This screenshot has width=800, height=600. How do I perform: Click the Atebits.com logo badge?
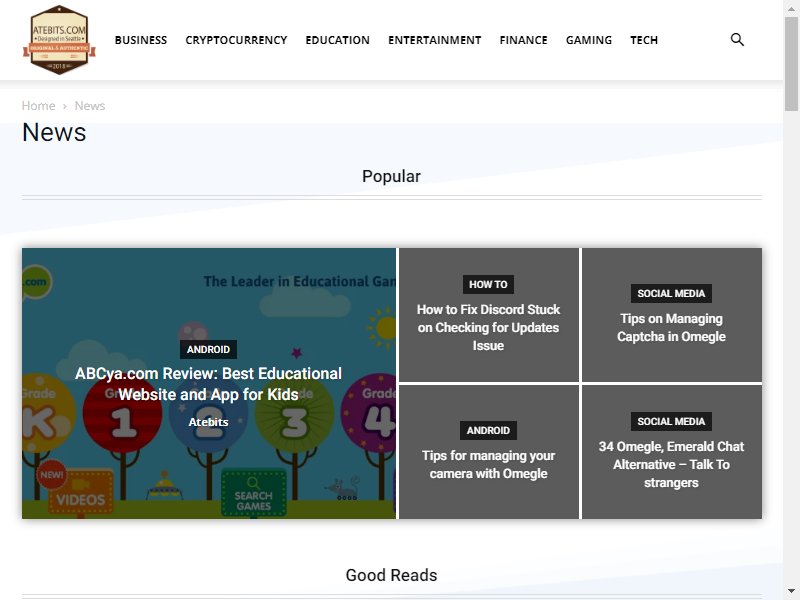[59, 40]
